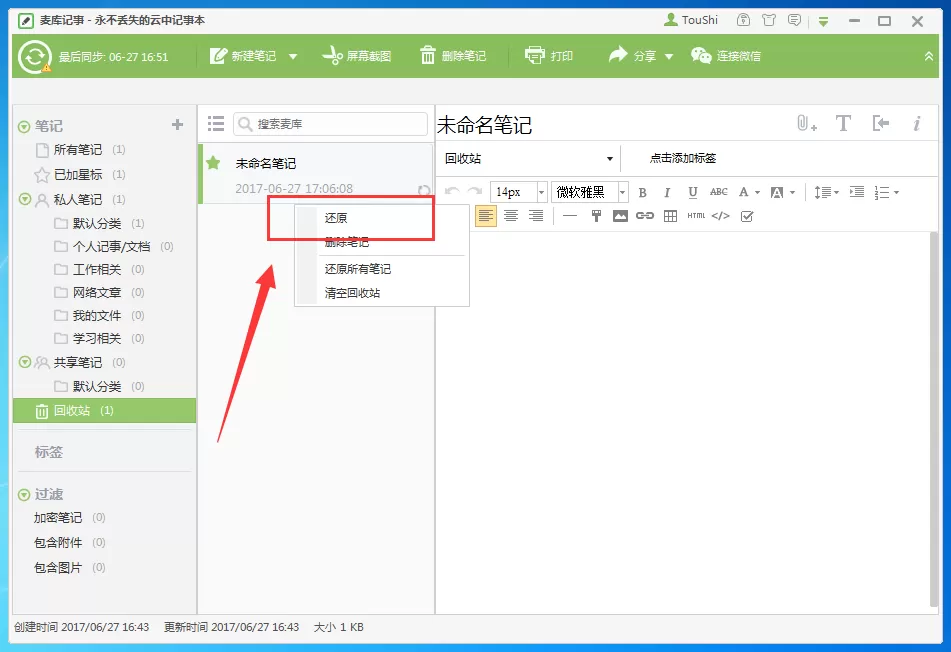The height and width of the screenshot is (652, 951).
Task: Select 所有笔记 in the sidebar
Action: click(x=79, y=150)
